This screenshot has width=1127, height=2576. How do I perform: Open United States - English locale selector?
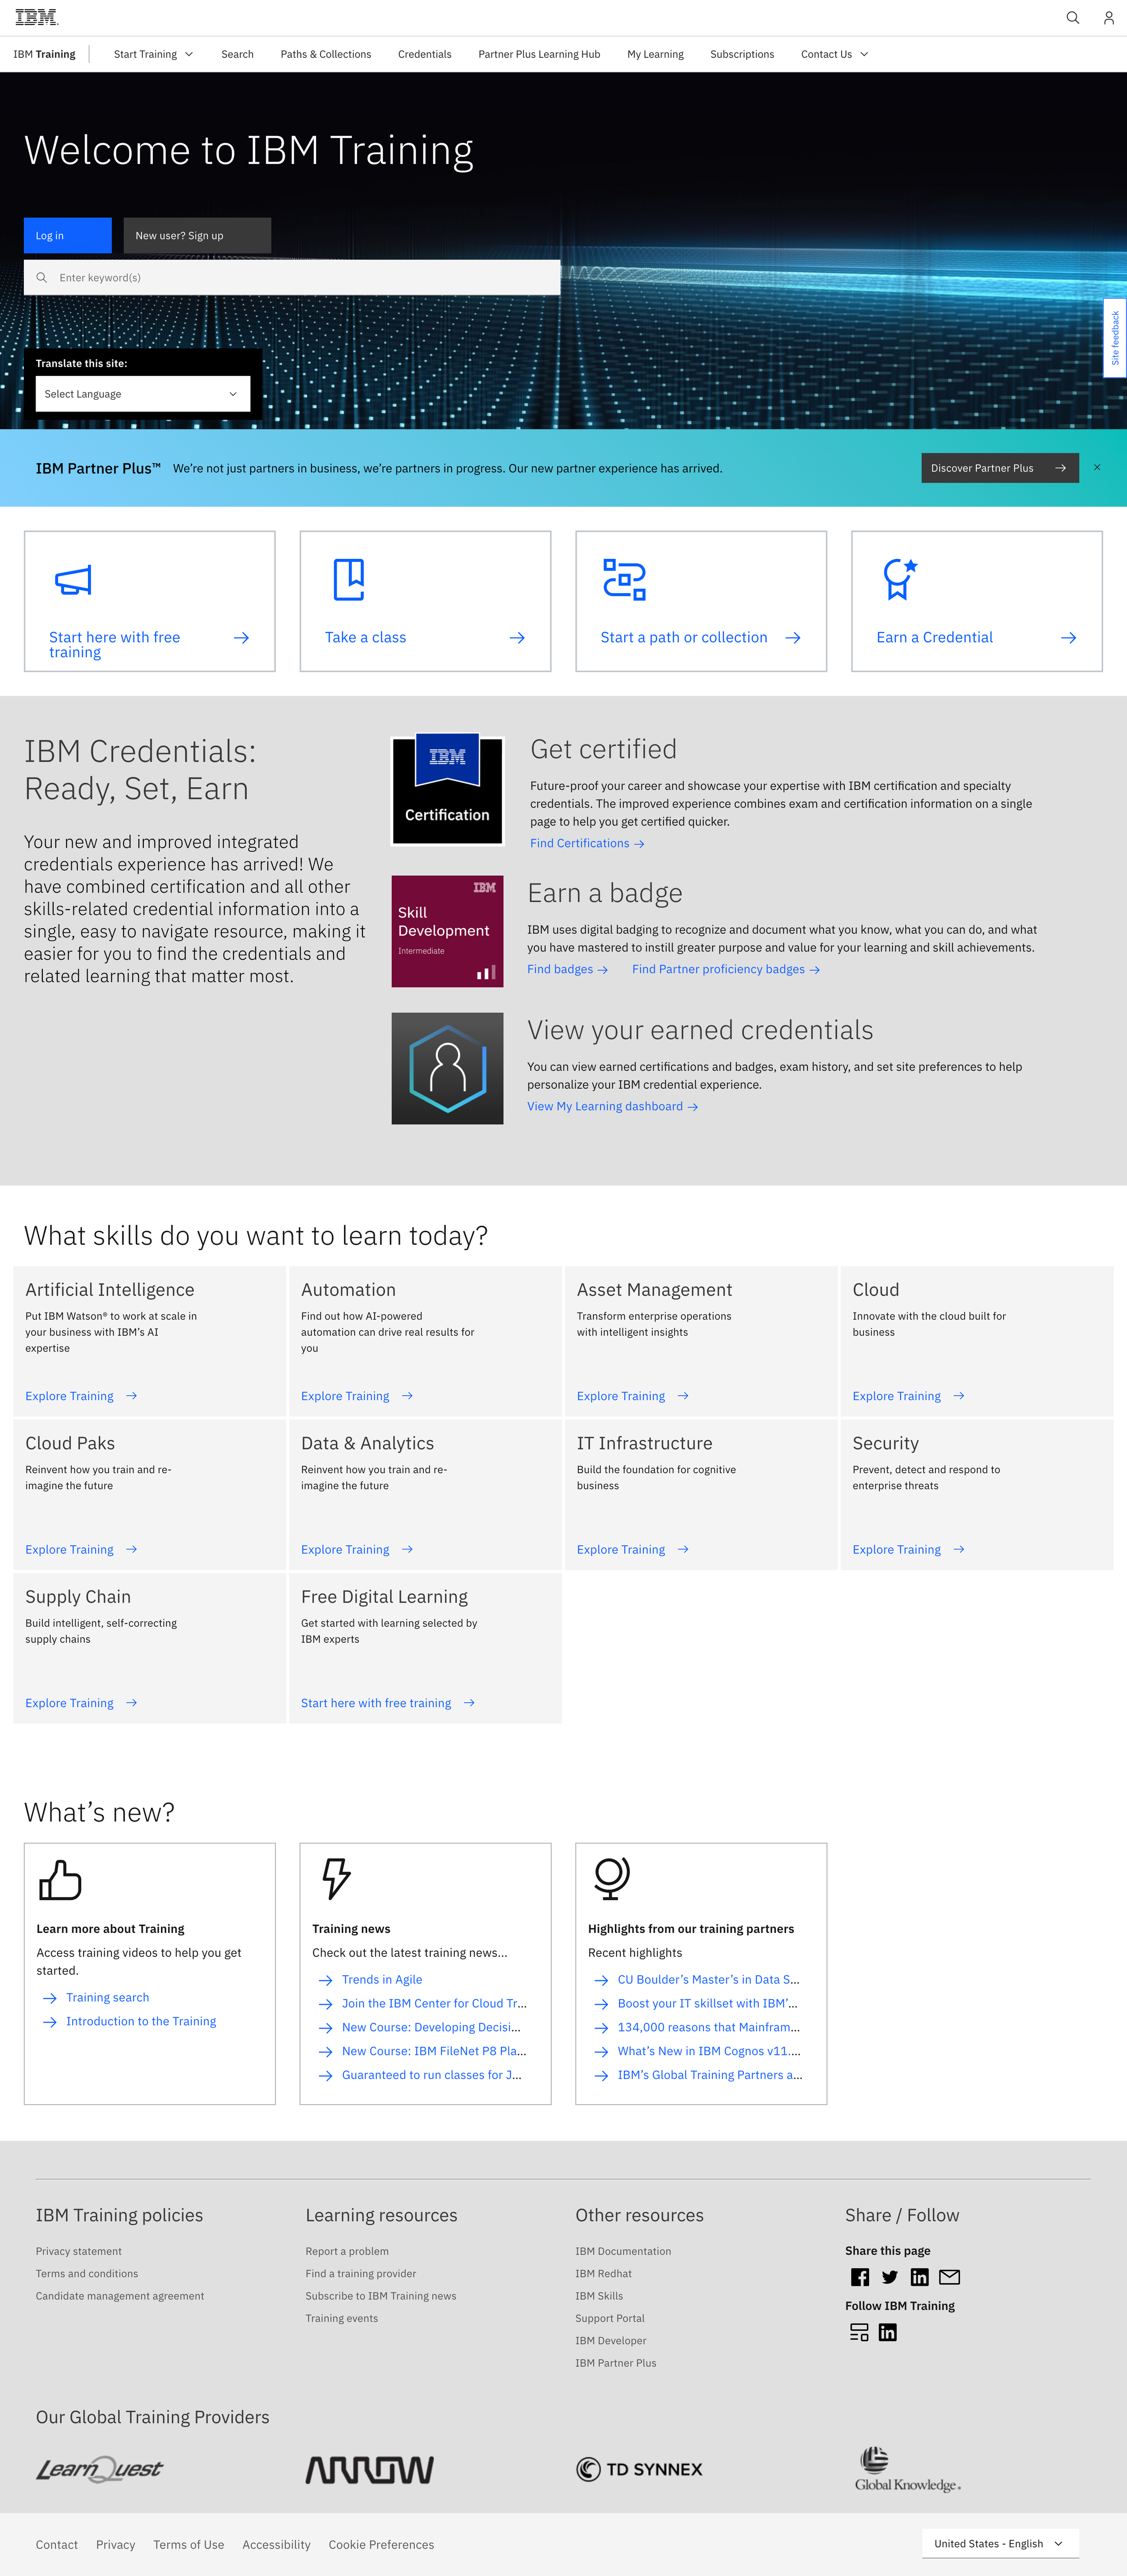1000,2543
